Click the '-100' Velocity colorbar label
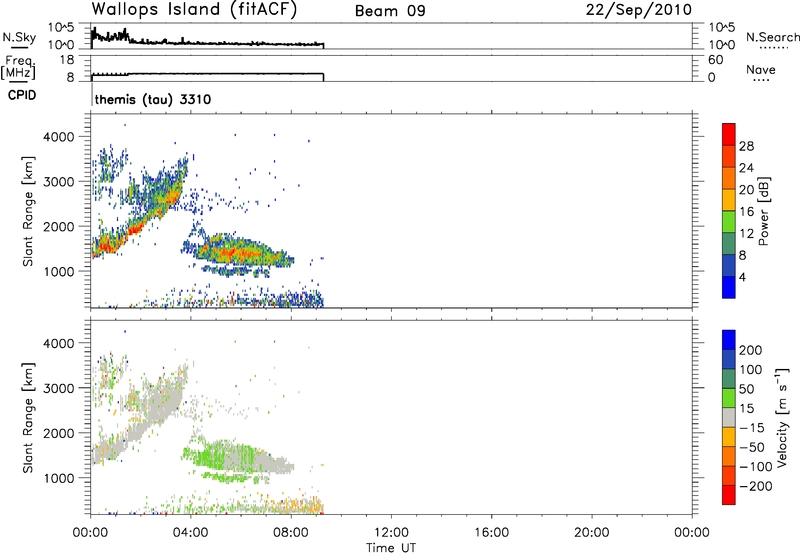800x554 pixels. [755, 467]
